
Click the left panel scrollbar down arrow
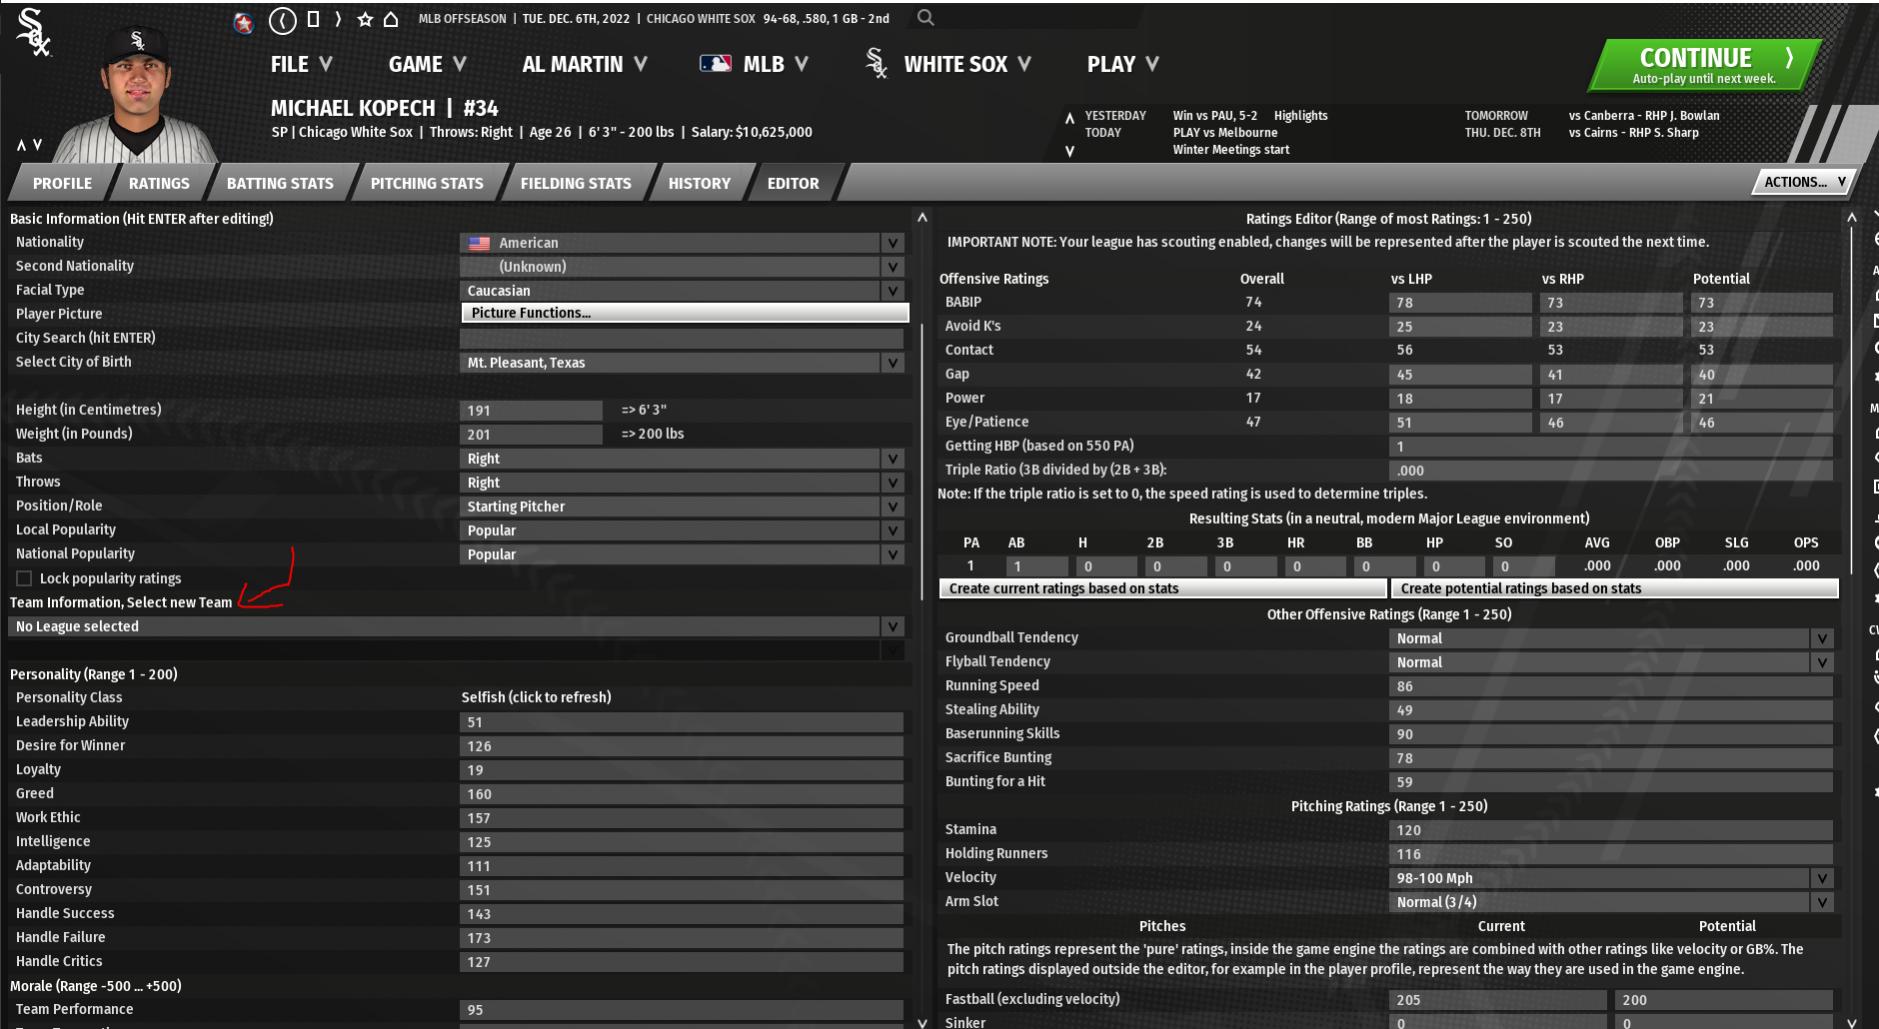point(922,1022)
